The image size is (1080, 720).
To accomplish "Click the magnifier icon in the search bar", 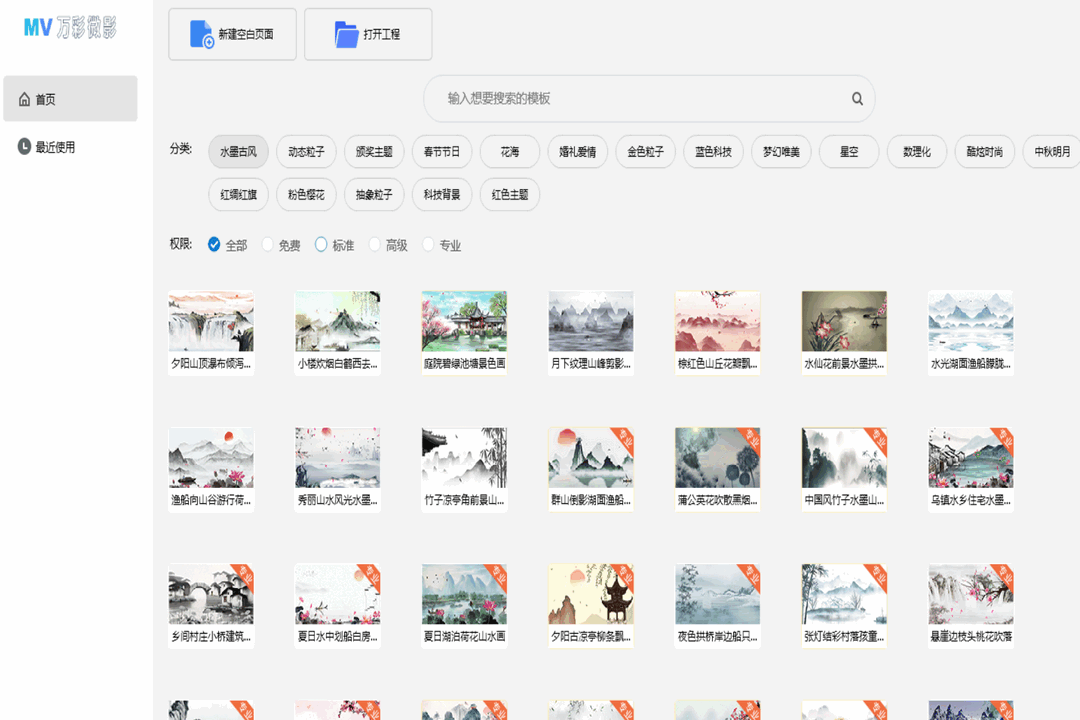I will pos(856,99).
